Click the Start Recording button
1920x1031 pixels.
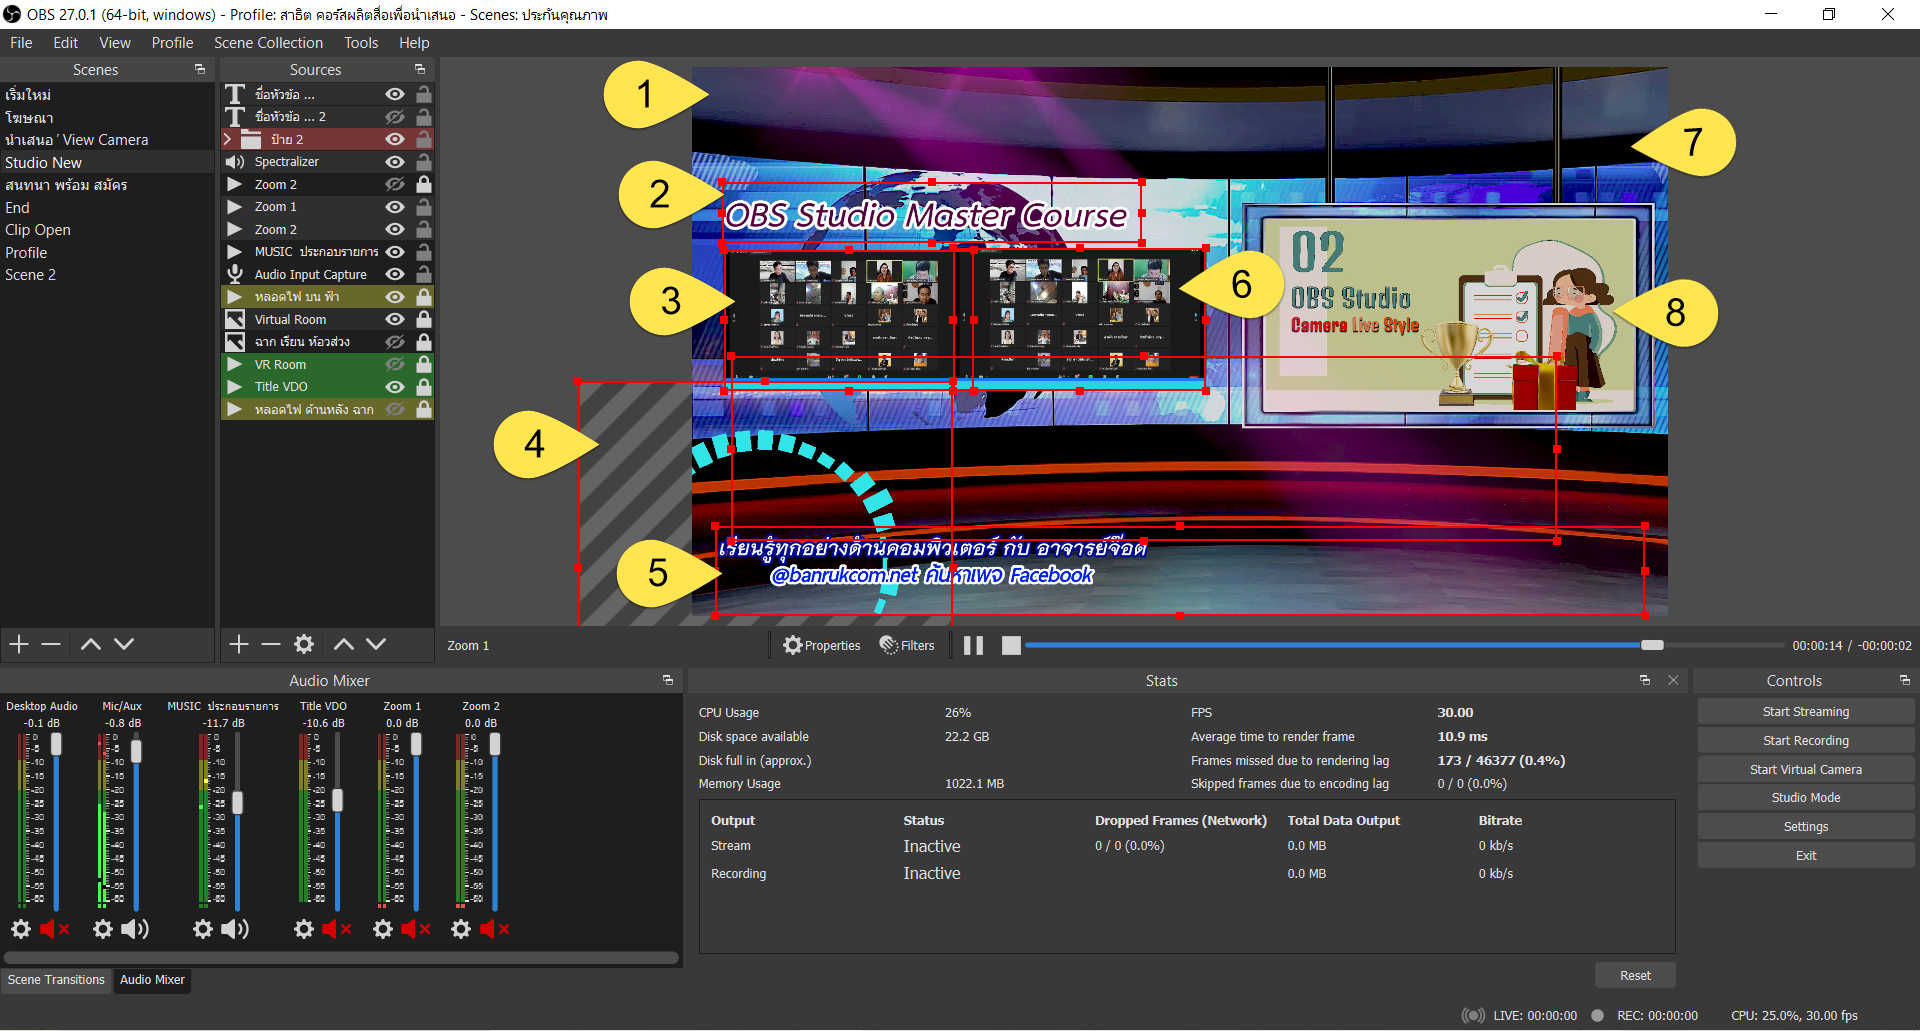point(1804,740)
